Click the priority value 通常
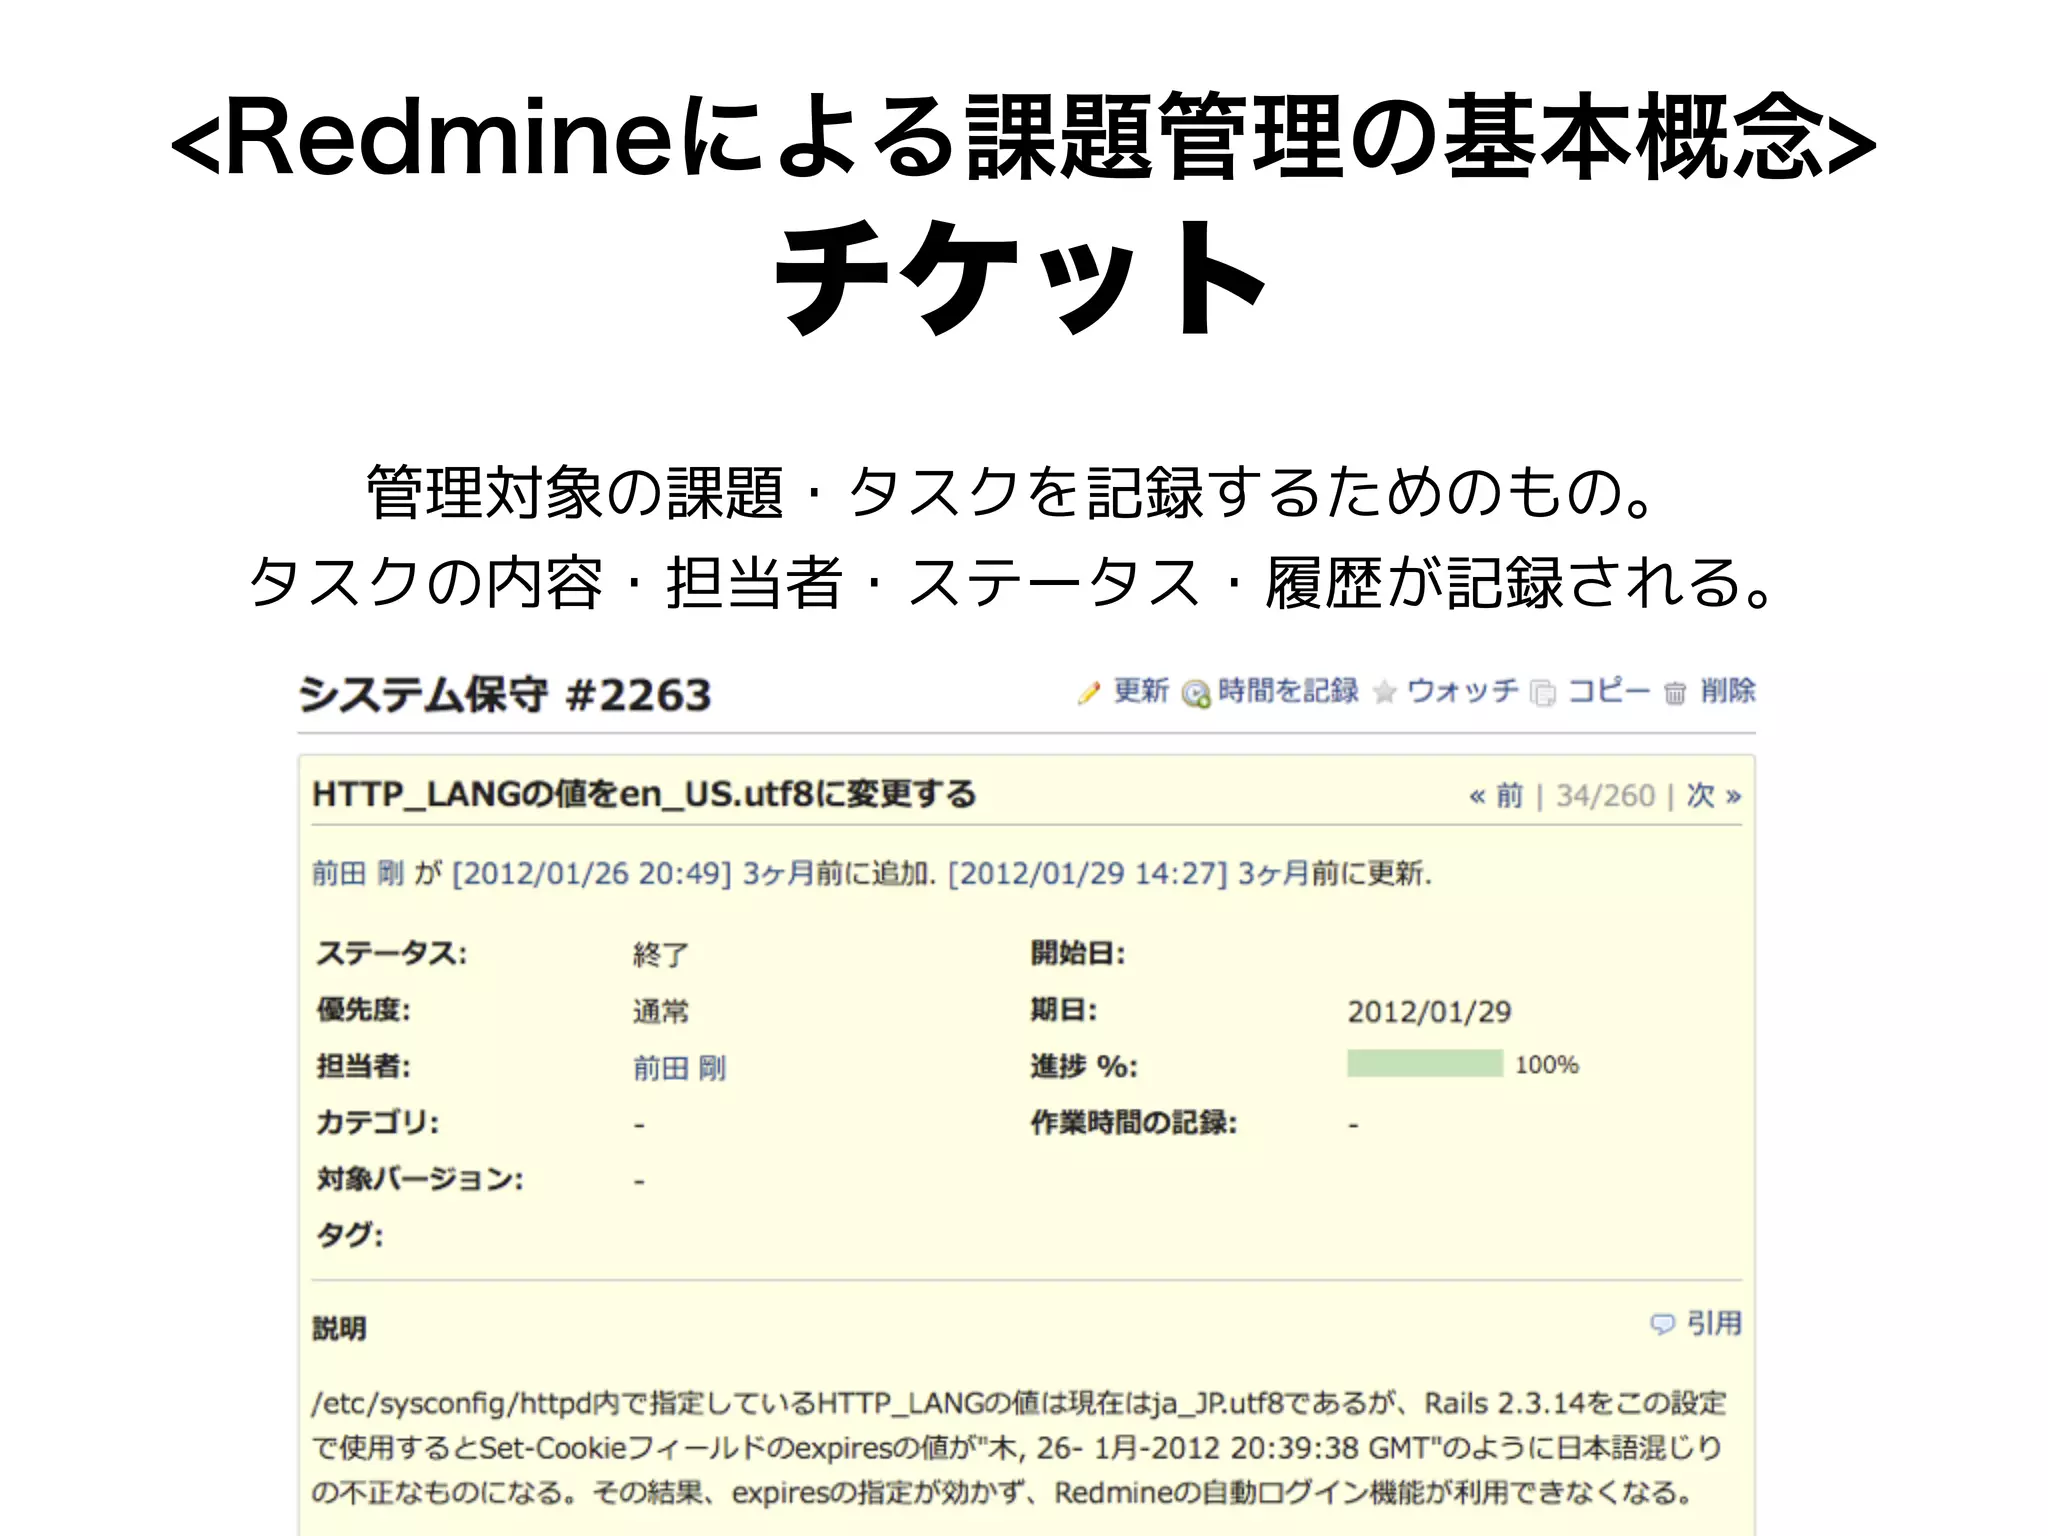The height and width of the screenshot is (1536, 2048). 661,1011
